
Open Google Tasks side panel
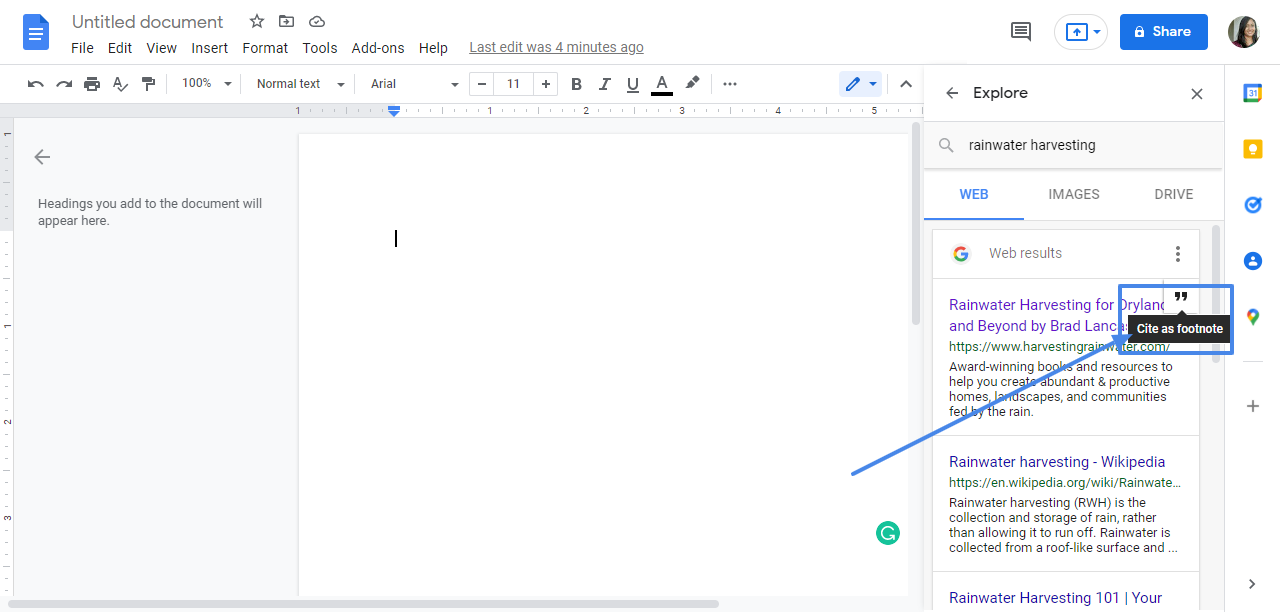[x=1252, y=205]
